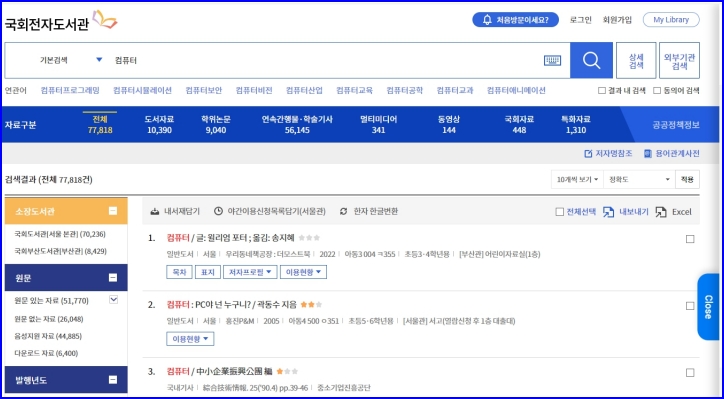
Task: Tick the 결과 내 검색 checkbox
Action: [602, 91]
